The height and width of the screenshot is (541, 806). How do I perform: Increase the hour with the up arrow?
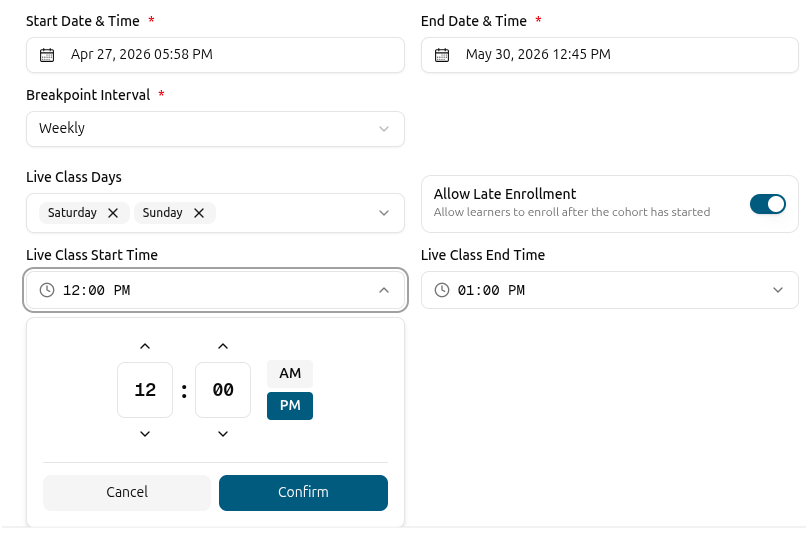[145, 347]
